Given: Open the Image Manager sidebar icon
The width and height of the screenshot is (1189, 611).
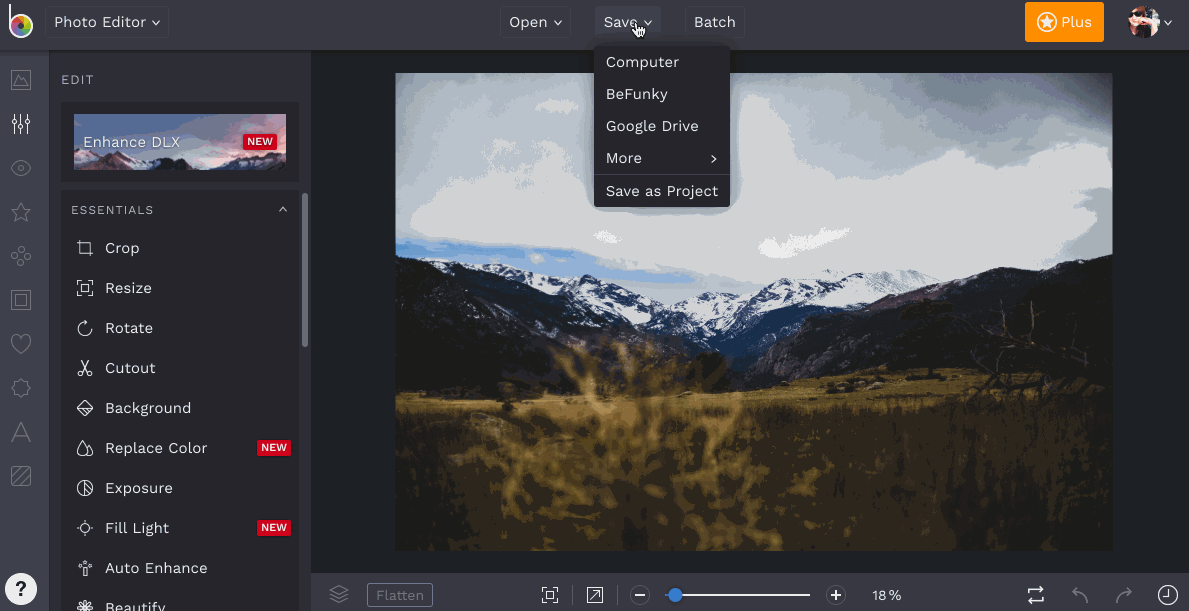Looking at the screenshot, I should 21,80.
